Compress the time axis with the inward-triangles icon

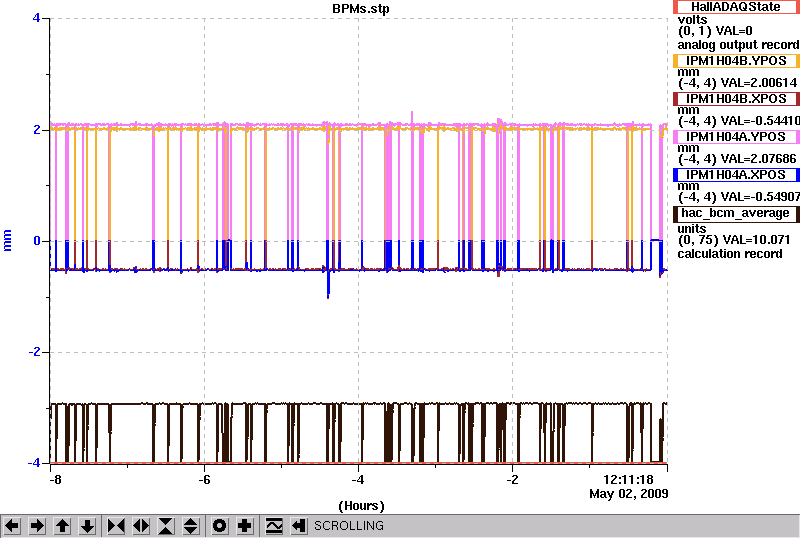click(116, 526)
